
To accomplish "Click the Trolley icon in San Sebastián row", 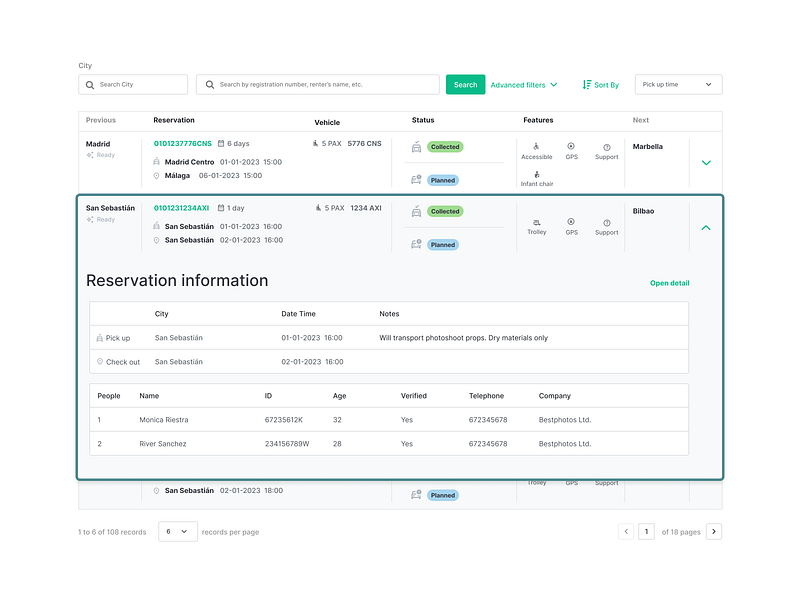I will pos(537,222).
